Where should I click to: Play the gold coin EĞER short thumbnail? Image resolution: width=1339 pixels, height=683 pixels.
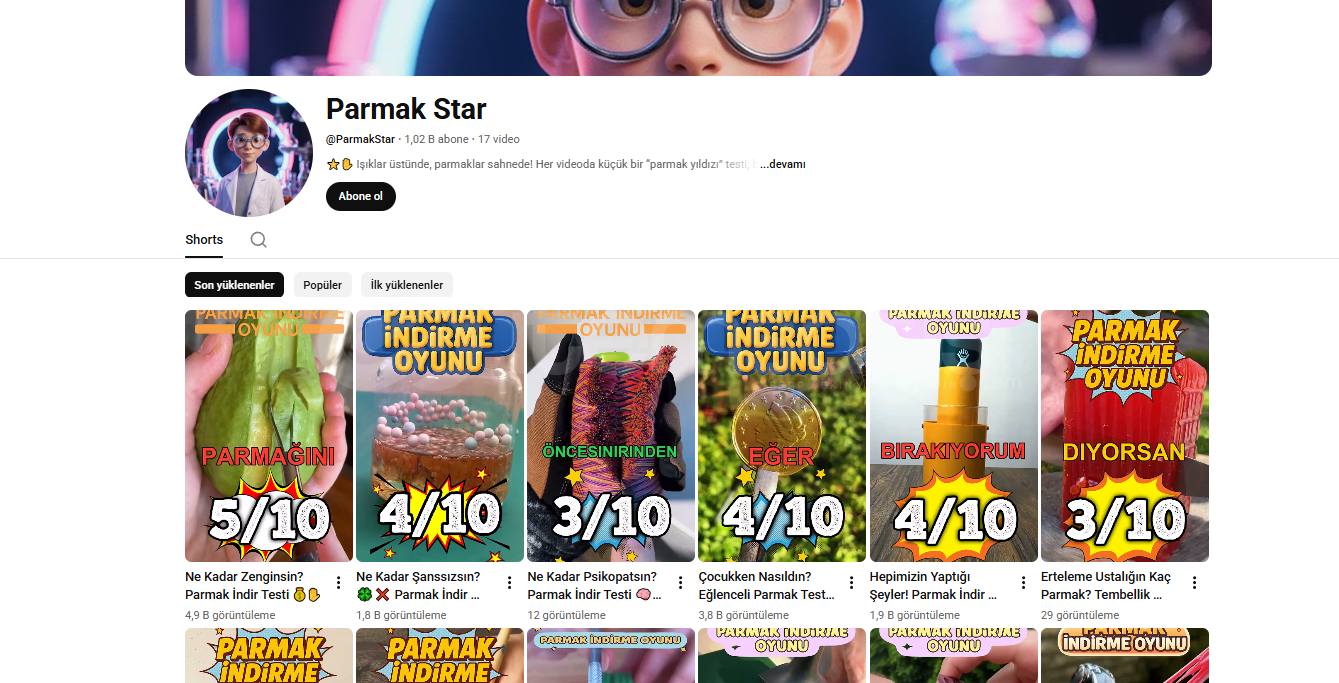tap(782, 436)
